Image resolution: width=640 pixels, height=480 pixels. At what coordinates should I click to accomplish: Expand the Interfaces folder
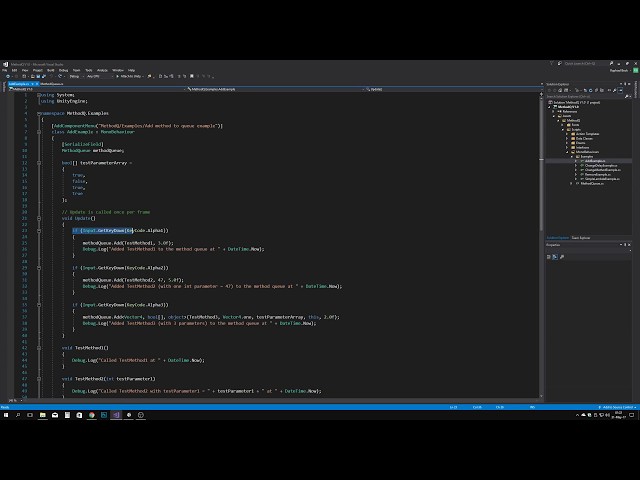[x=567, y=147]
